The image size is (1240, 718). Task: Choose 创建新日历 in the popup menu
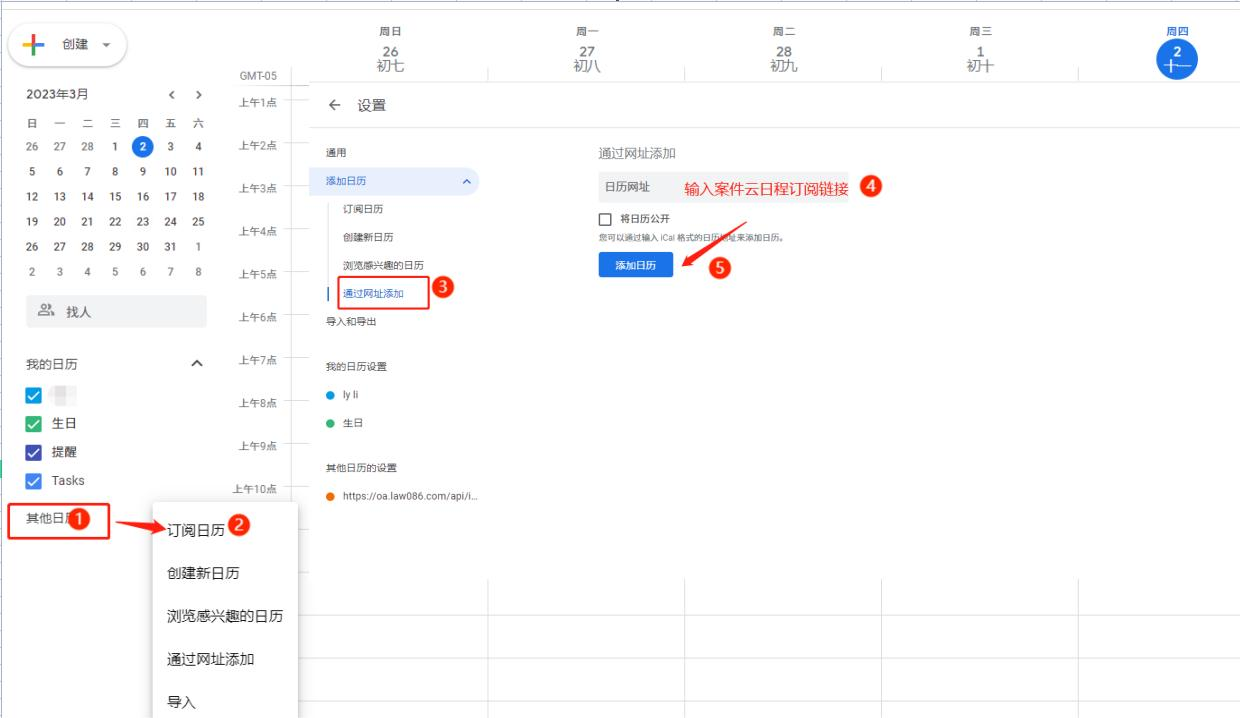pos(203,573)
